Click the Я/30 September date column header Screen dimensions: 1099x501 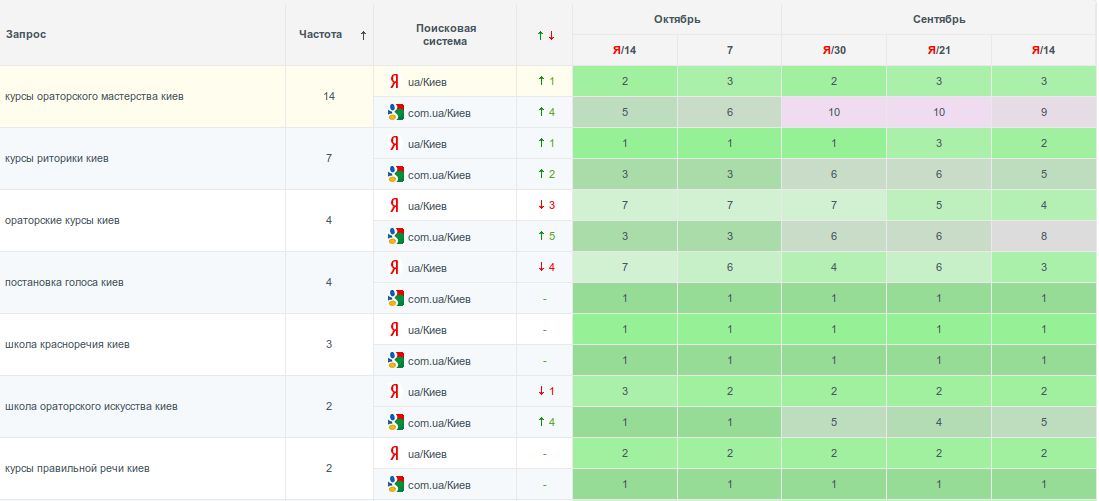coord(834,50)
